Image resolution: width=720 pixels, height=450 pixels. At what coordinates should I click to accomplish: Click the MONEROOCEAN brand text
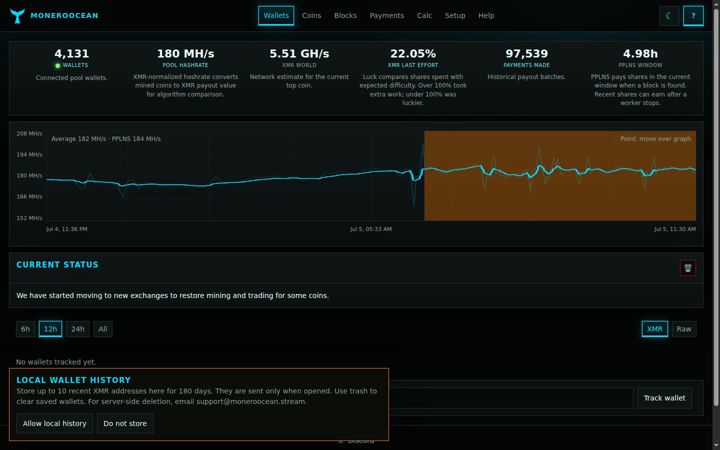click(x=64, y=16)
